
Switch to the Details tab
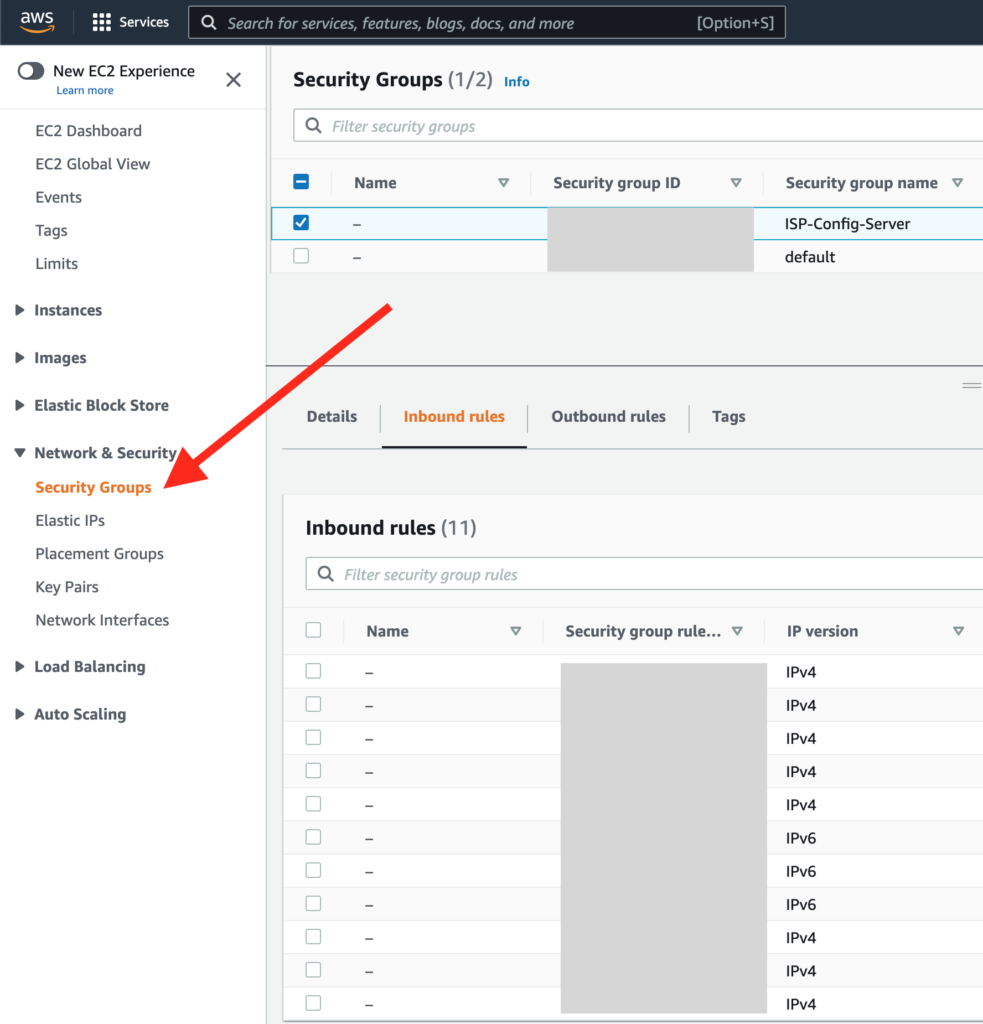332,417
